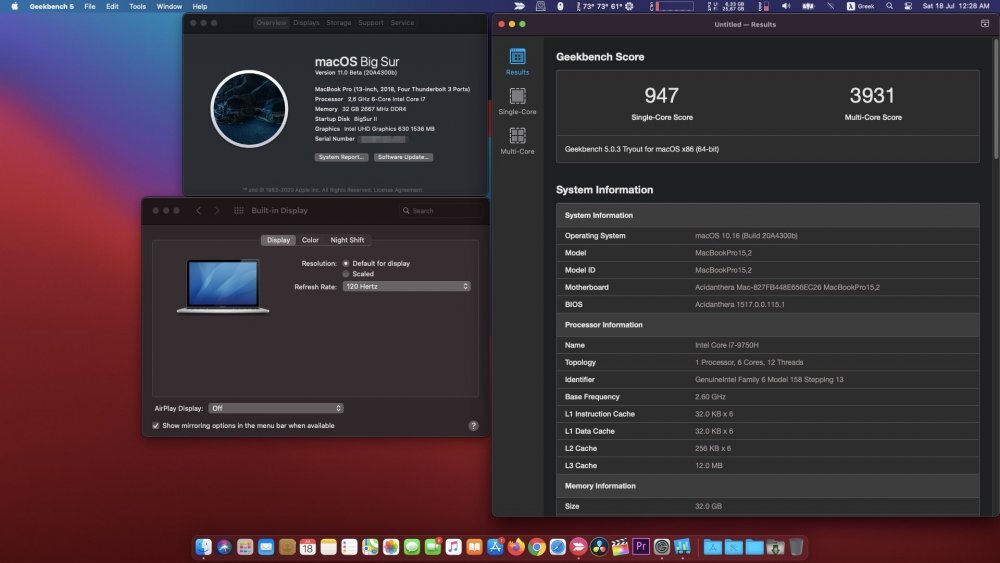Open Service tab in About This Mac
The height and width of the screenshot is (563, 1000).
[x=402, y=22]
